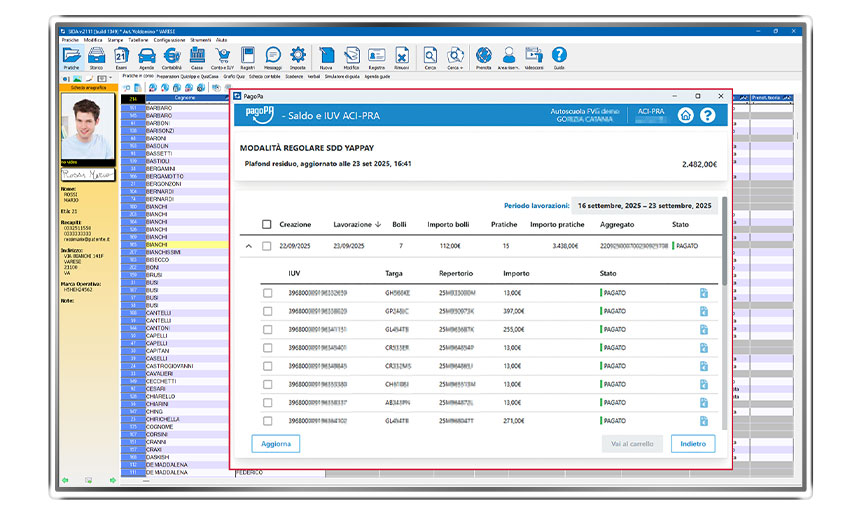Collapse the 22/09/2025 aggregate row chevron

247,246
